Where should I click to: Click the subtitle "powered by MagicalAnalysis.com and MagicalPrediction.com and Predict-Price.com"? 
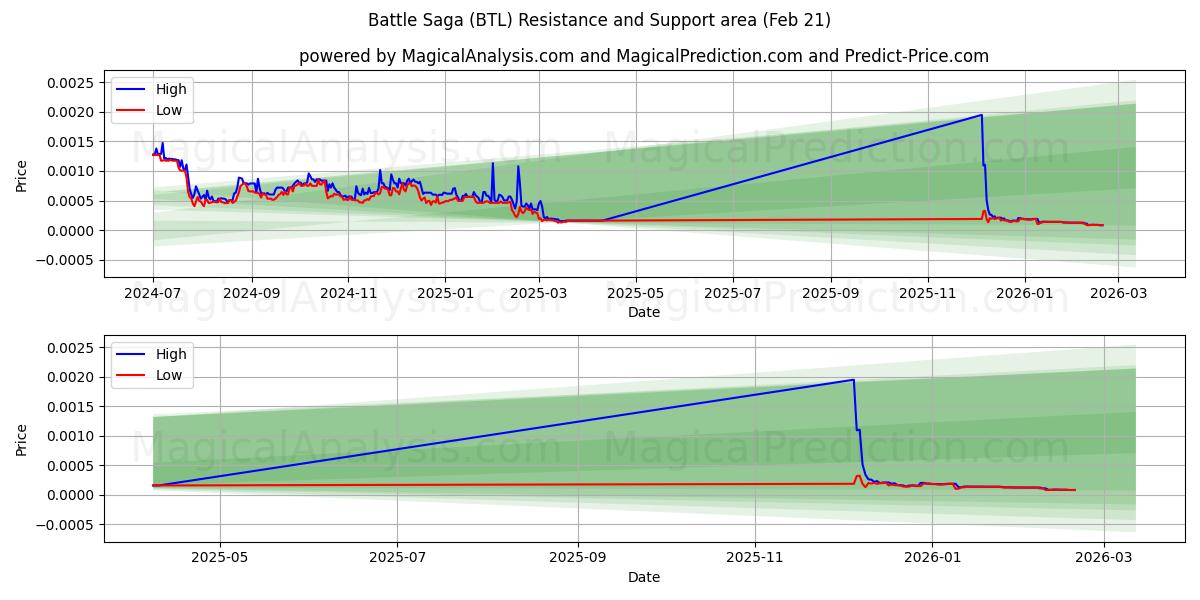(644, 56)
